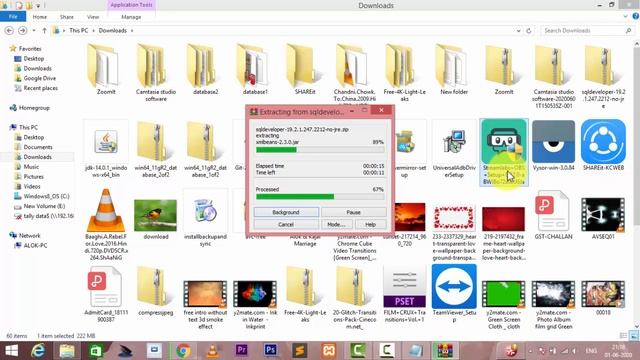The image size is (640, 360).
Task: Switch to the Home ribbon tab
Action: (40, 17)
